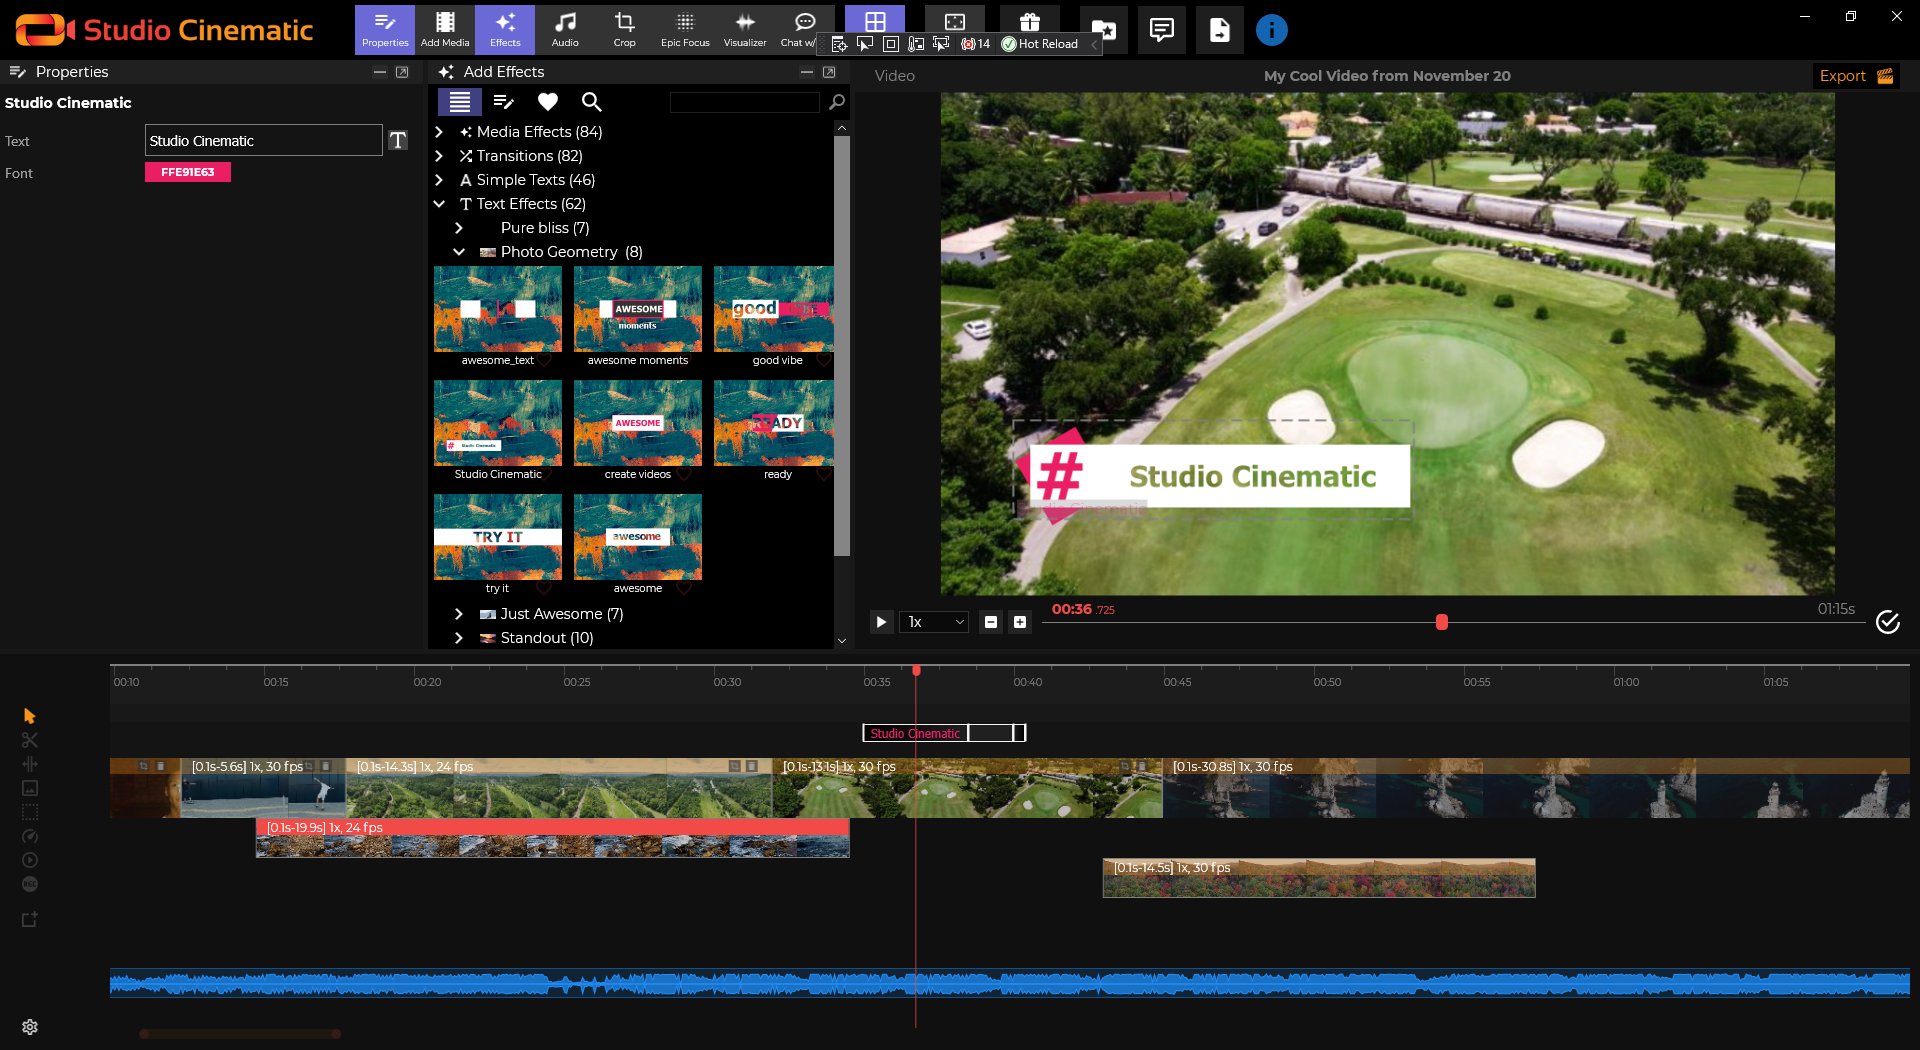1920x1050 pixels.
Task: Toggle the list view in Add Effects
Action: (x=460, y=102)
